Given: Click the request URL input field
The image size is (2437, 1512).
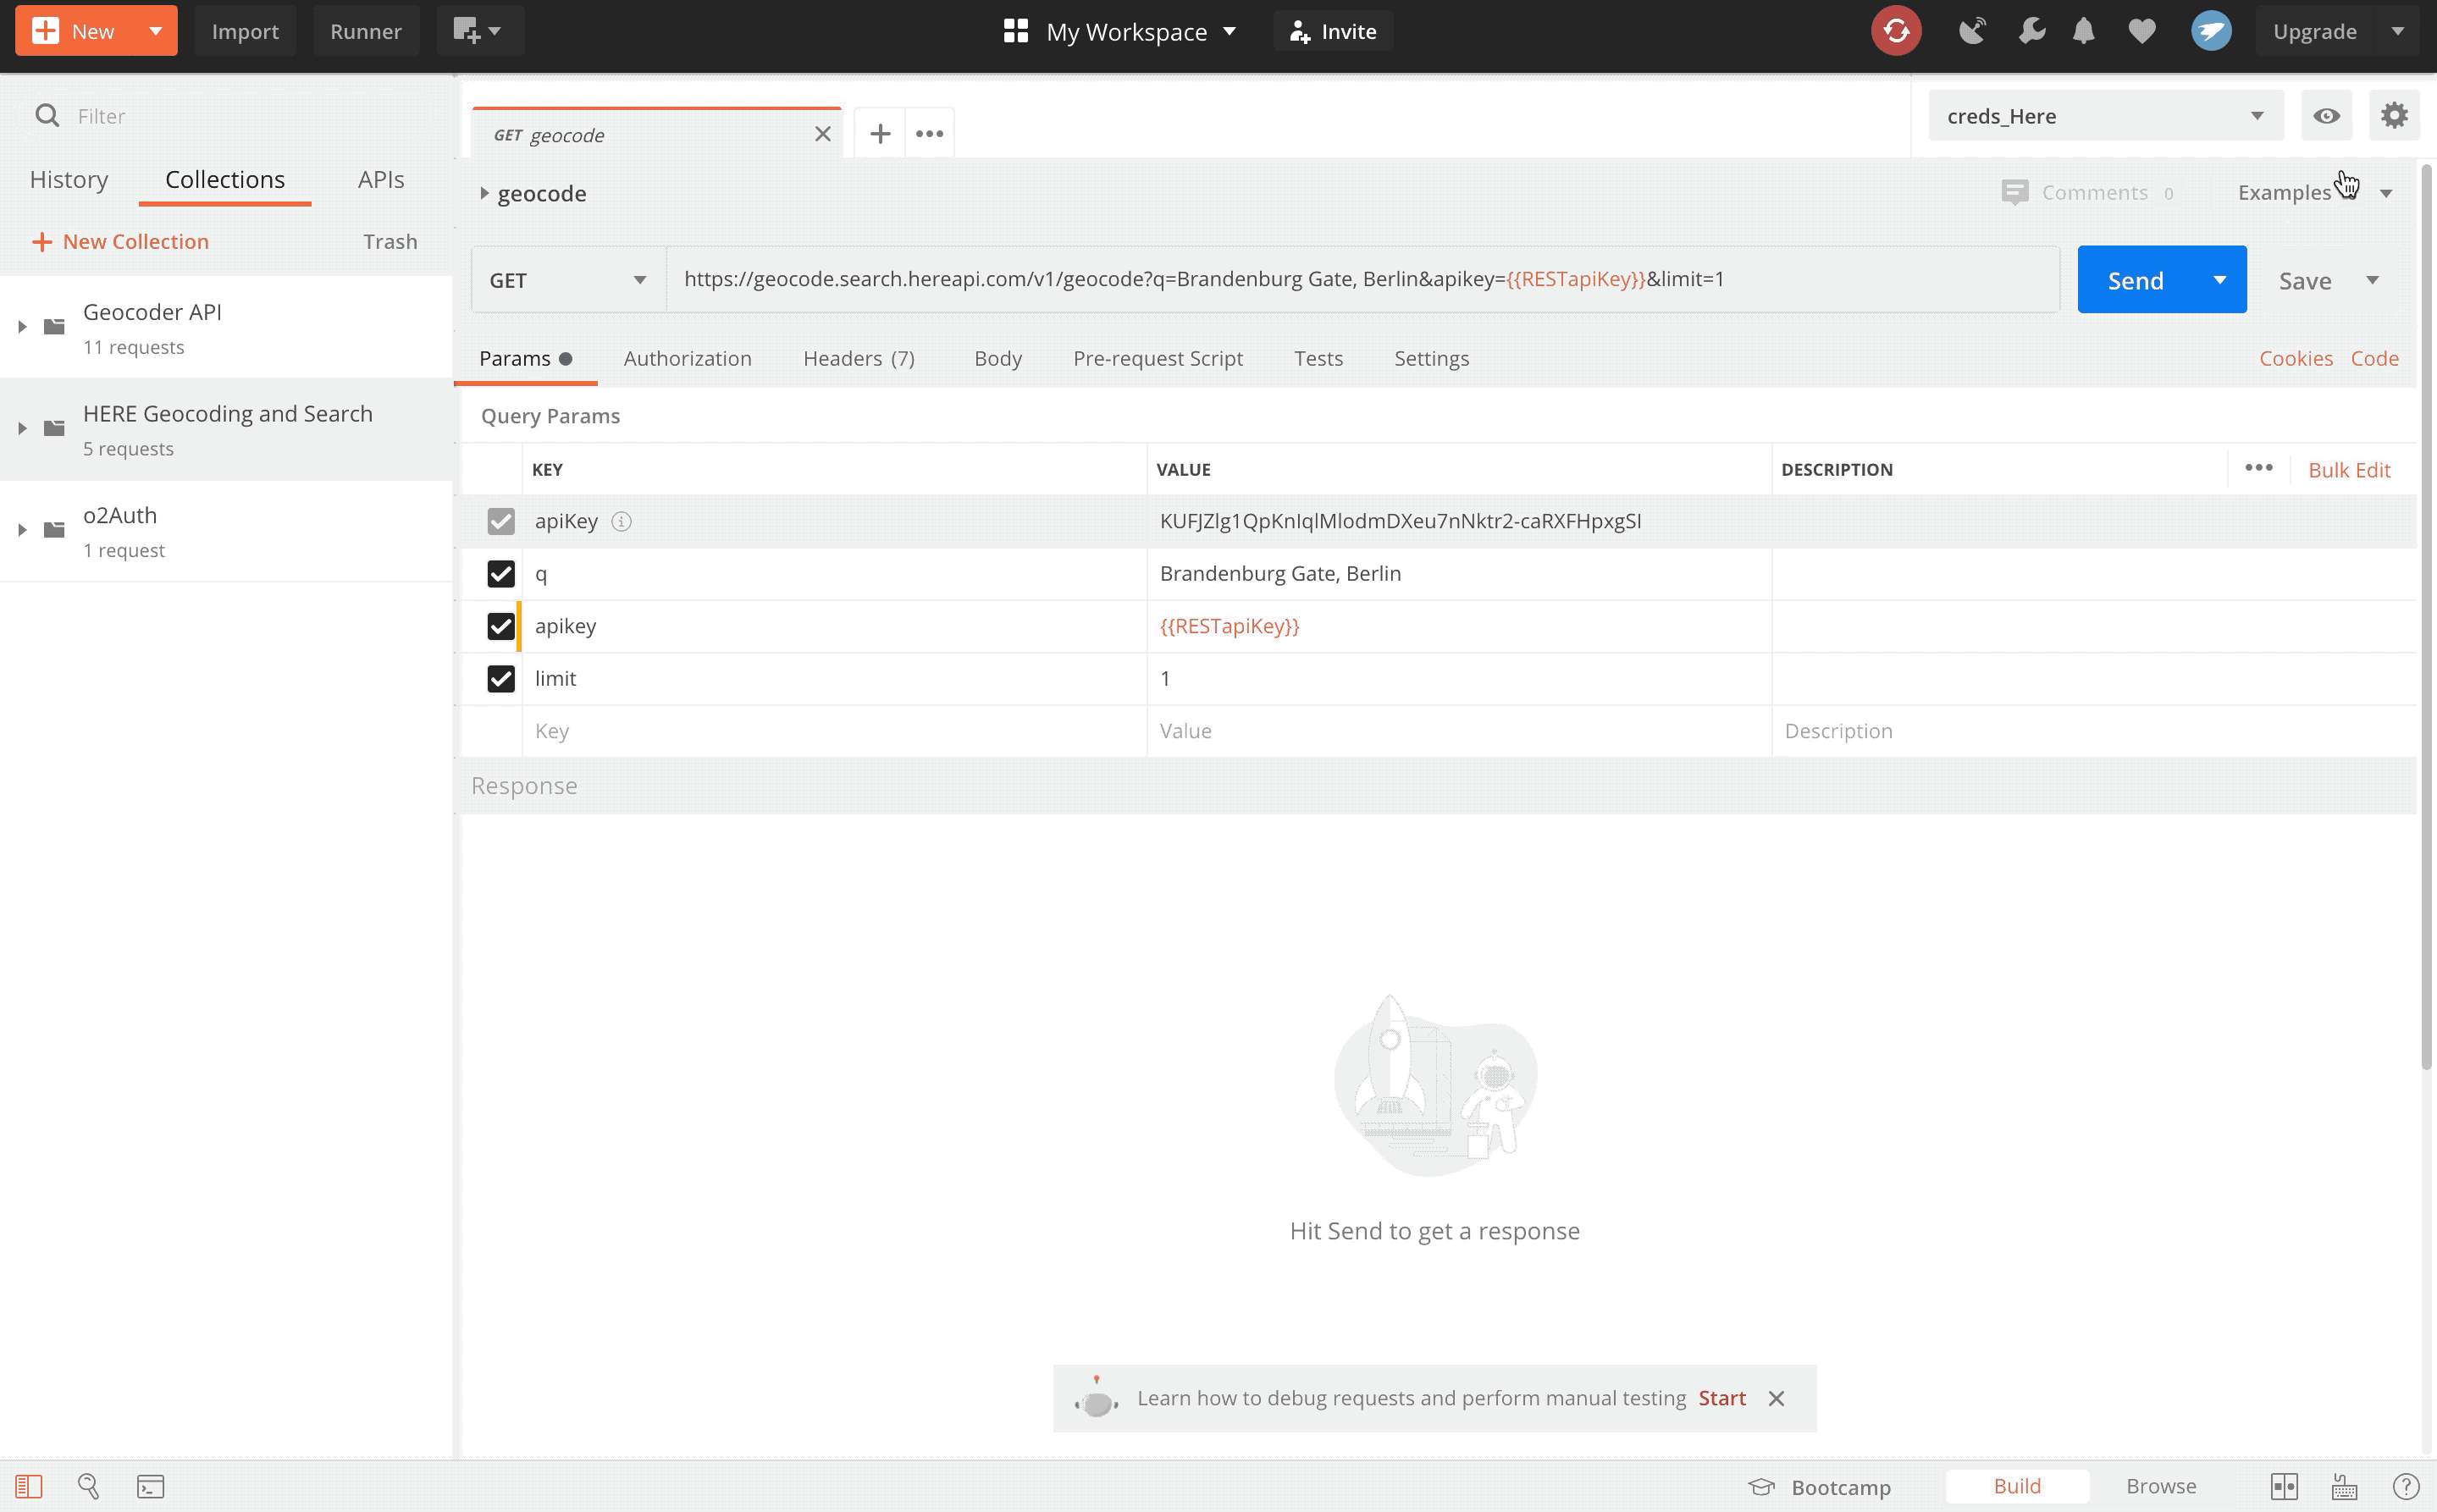Looking at the screenshot, I should (1362, 279).
